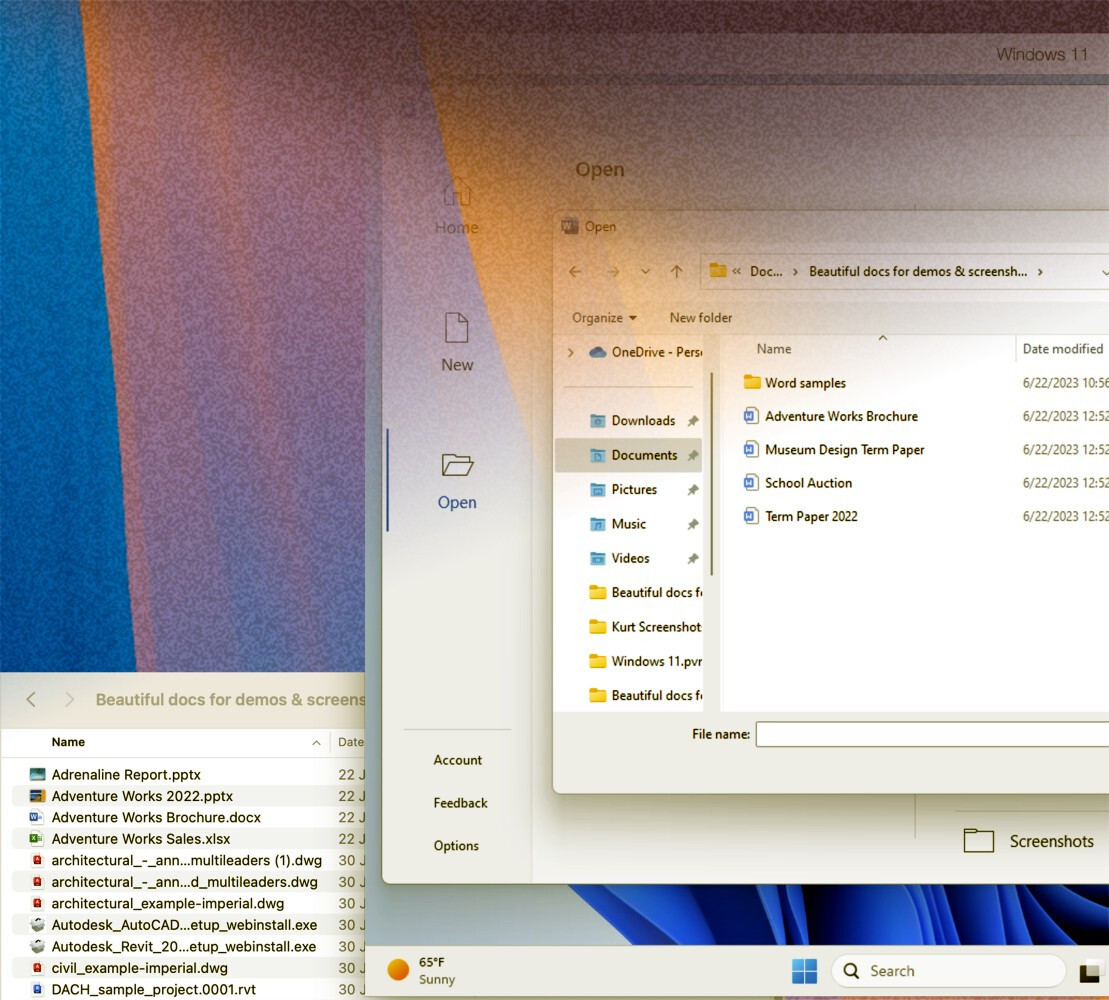Click New folder in the dialog toolbar
1109x1000 pixels.
700,318
